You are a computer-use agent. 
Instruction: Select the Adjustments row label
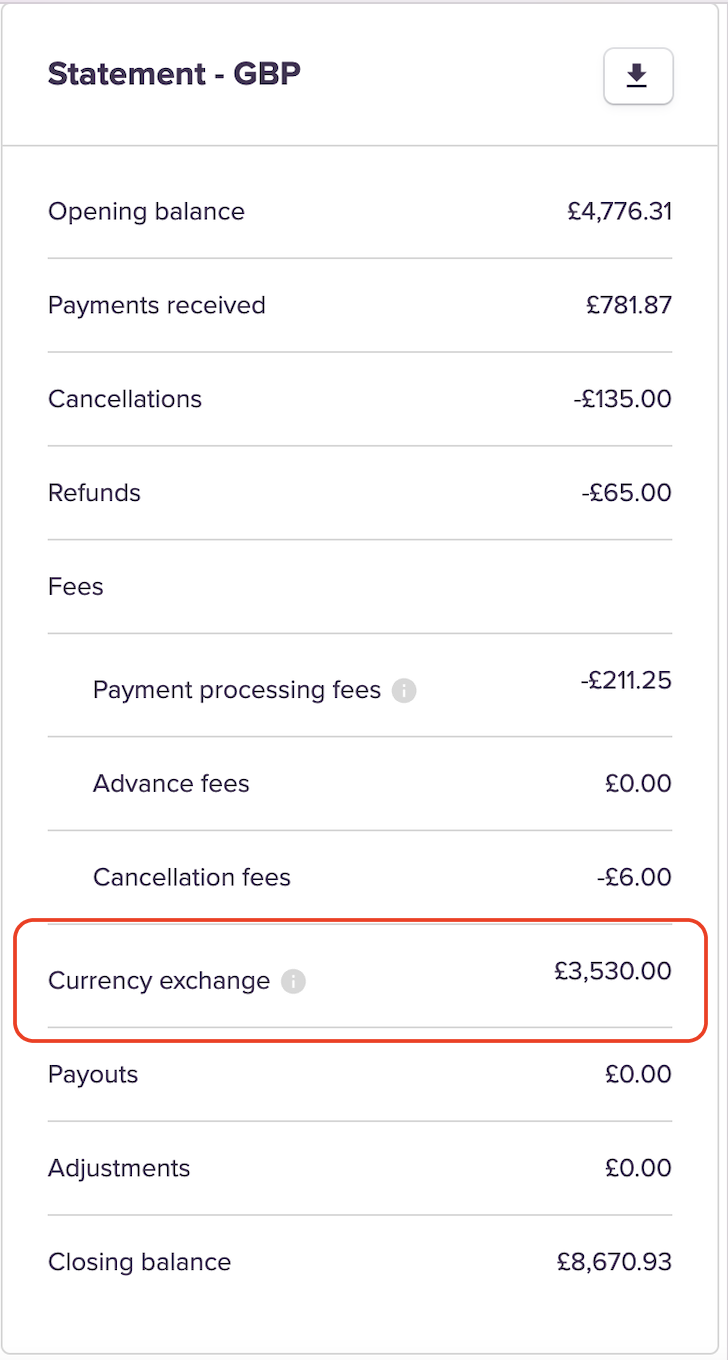119,1168
